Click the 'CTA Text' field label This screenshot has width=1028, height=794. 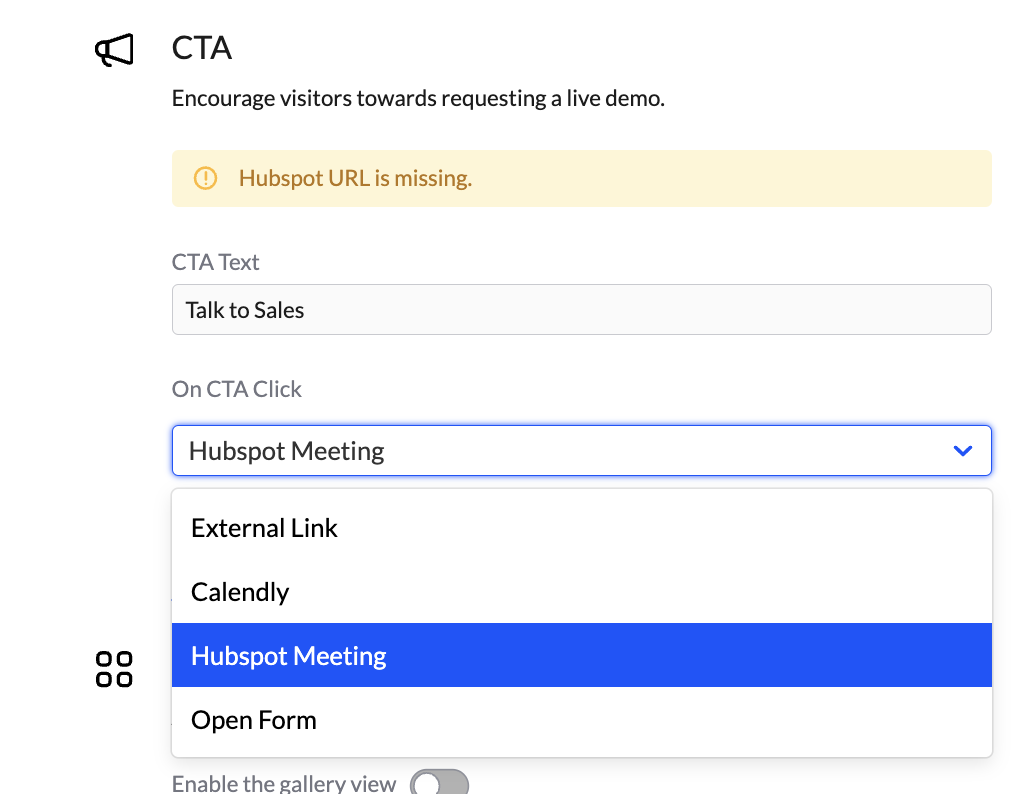point(215,262)
